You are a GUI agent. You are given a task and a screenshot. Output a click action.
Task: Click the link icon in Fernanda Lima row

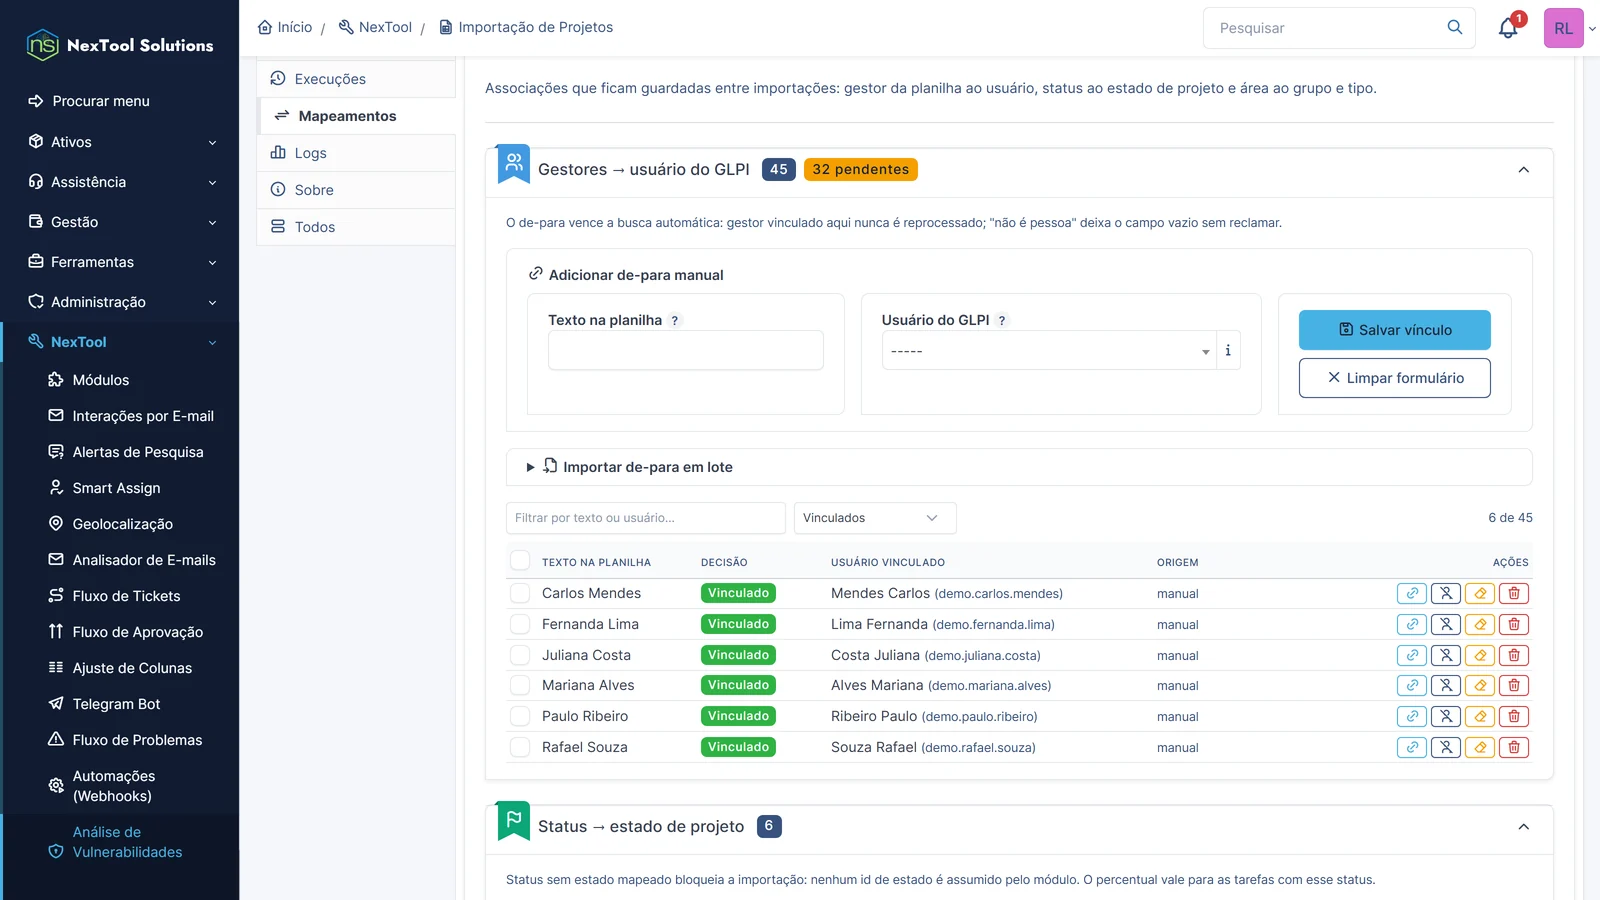point(1412,624)
